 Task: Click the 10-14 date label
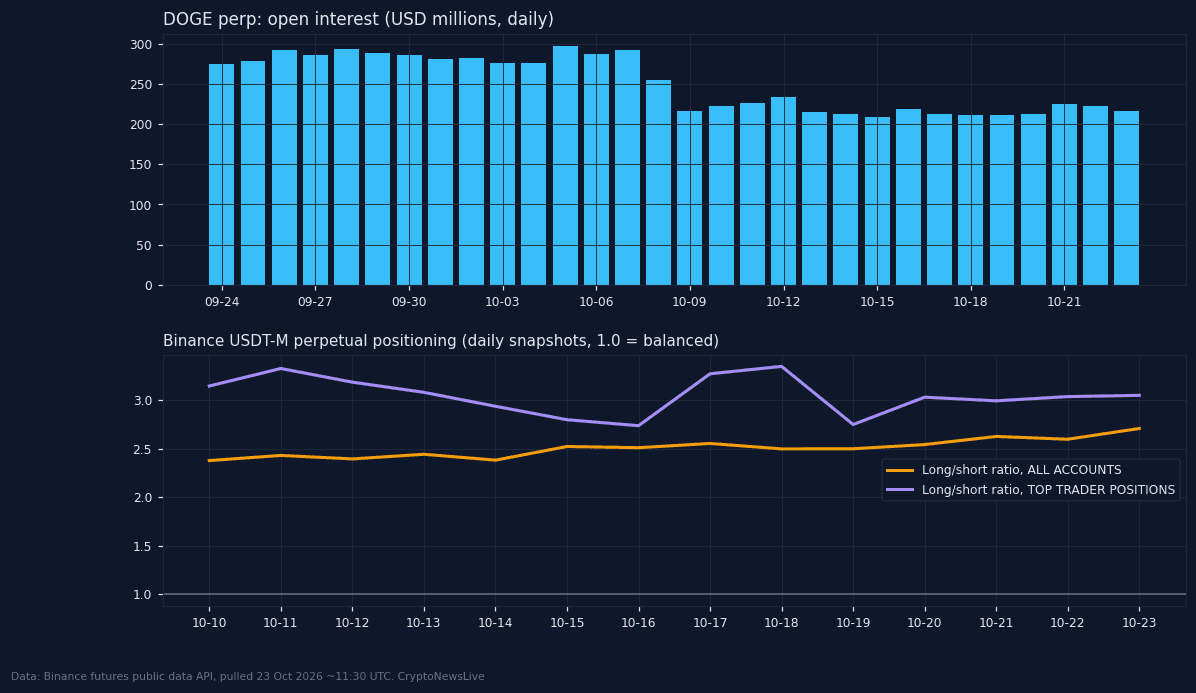tap(495, 623)
